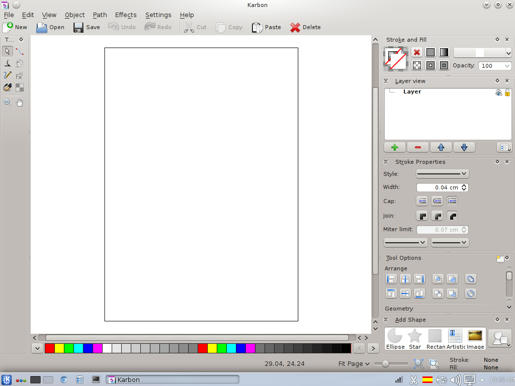This screenshot has height=386, width=515.
Task: Align vertical centers in Arrange section
Action: point(405,293)
